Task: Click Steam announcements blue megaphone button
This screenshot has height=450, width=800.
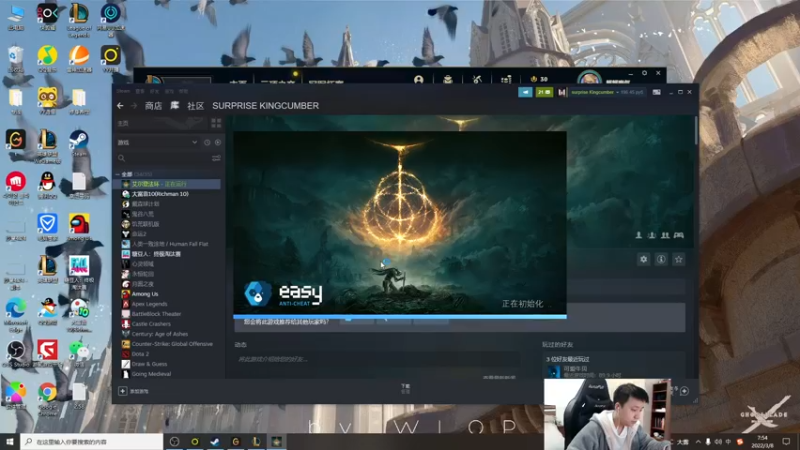Action: point(525,92)
